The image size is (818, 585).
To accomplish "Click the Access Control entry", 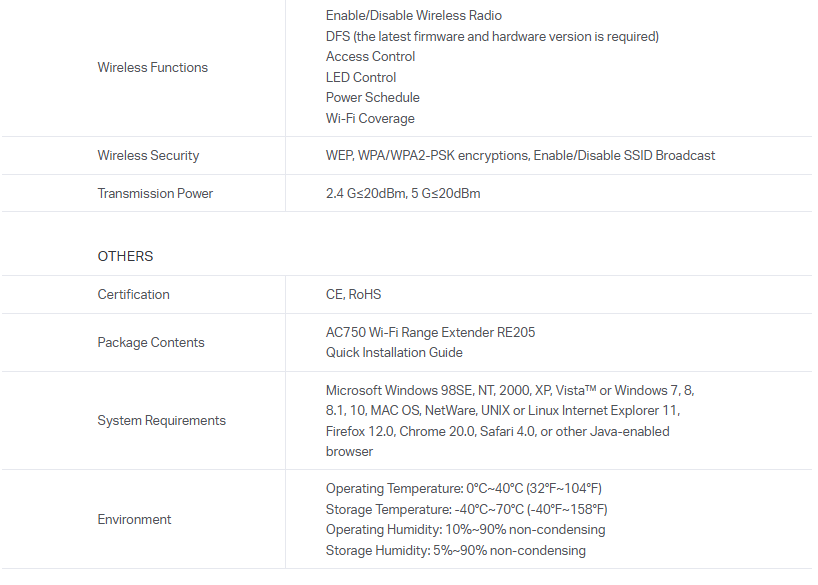I will click(370, 57).
